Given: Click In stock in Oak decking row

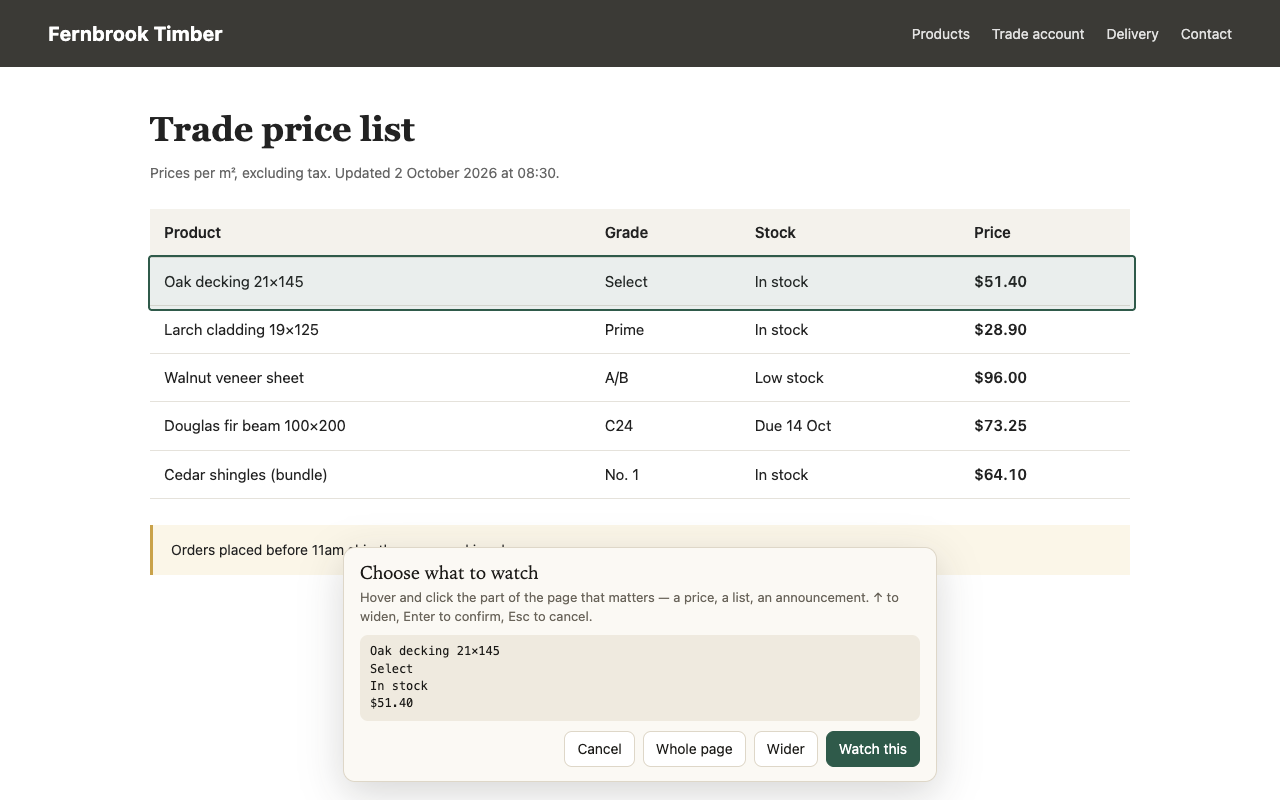Looking at the screenshot, I should click(850, 282).
